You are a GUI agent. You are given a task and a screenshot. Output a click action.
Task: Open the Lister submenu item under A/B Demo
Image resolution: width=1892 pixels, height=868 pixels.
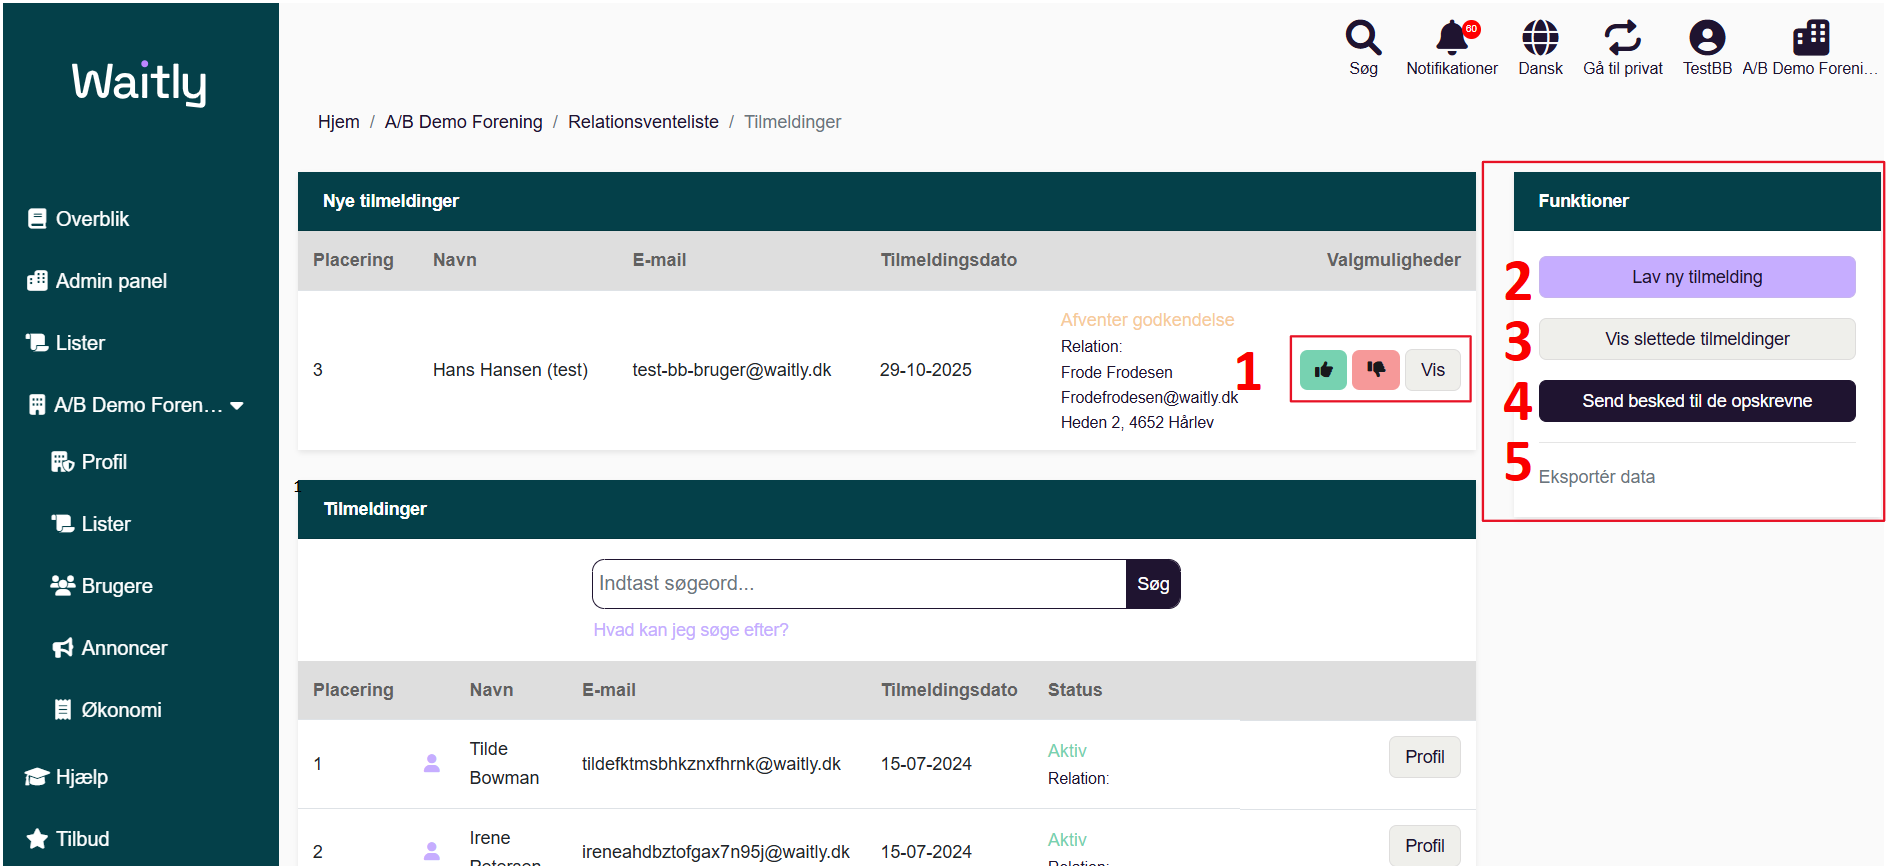(x=91, y=524)
